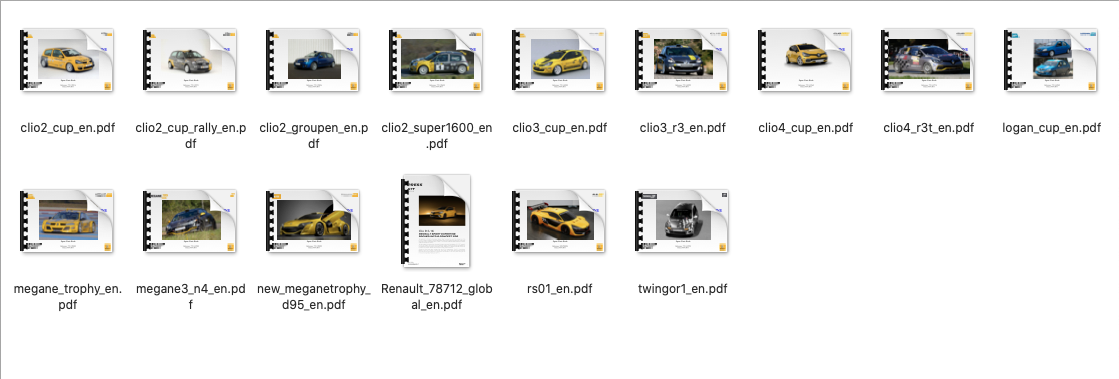Click the filename label logan_cup_en.pdf
The height and width of the screenshot is (379, 1119).
pyautogui.click(x=1051, y=128)
